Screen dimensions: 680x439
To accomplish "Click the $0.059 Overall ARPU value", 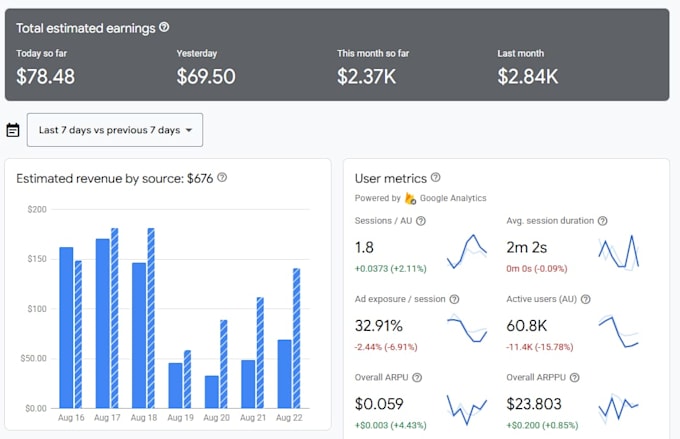I will (379, 404).
